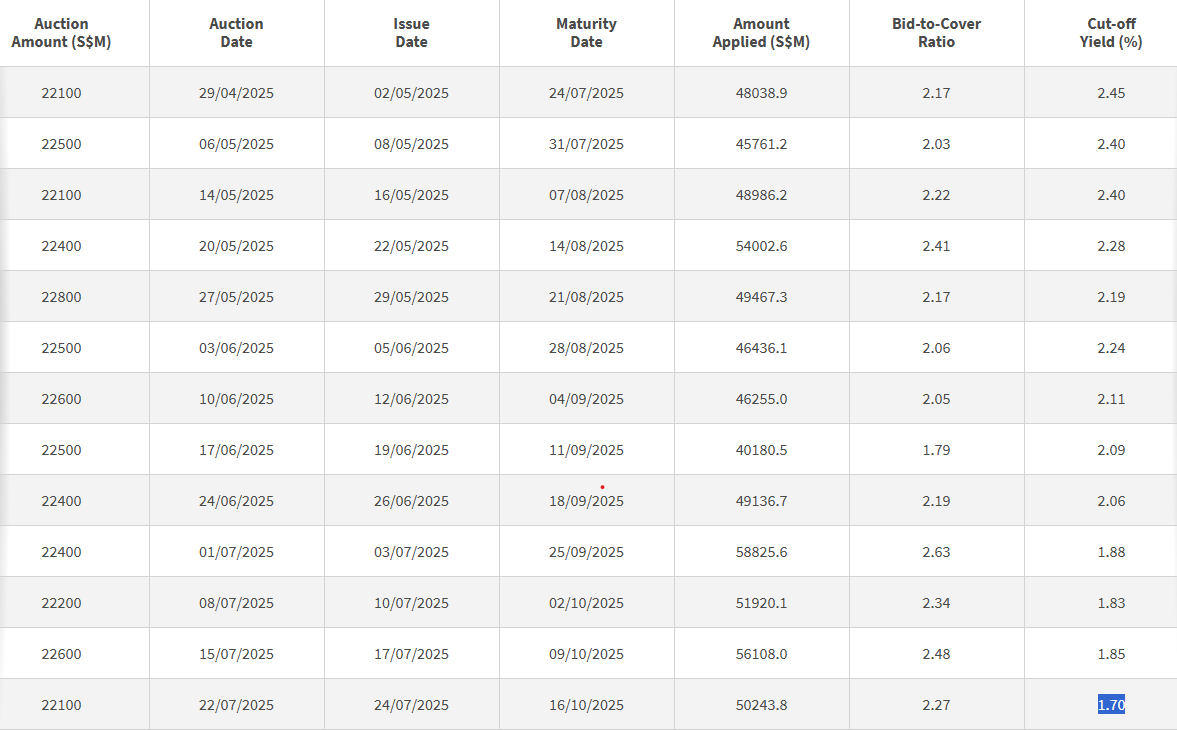Click cut-off yield 2.19
Screen dimensions: 1177x730
coord(1111,297)
